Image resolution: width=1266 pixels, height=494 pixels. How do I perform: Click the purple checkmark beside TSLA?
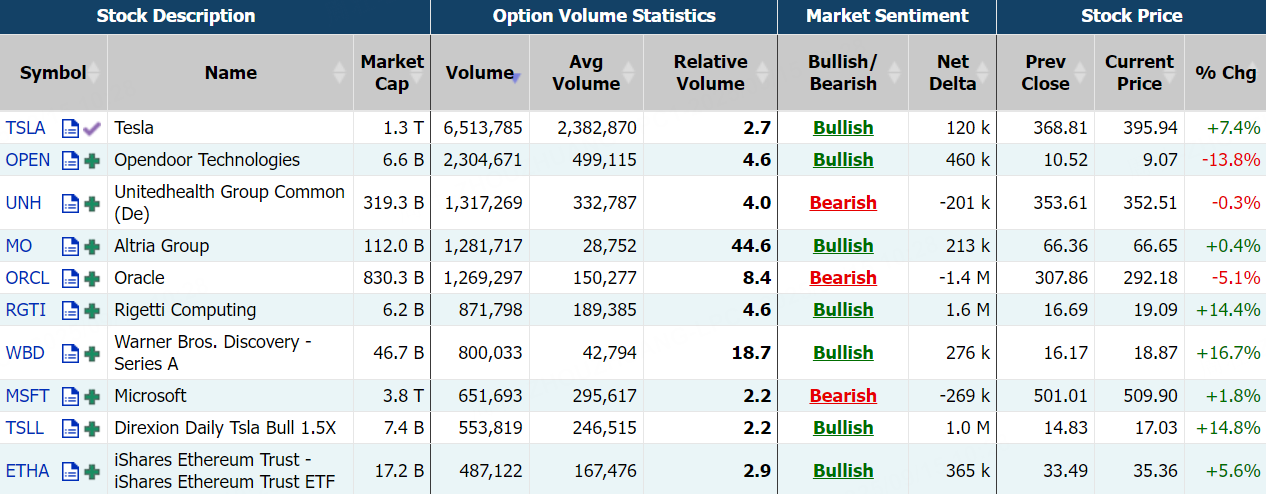(x=92, y=128)
